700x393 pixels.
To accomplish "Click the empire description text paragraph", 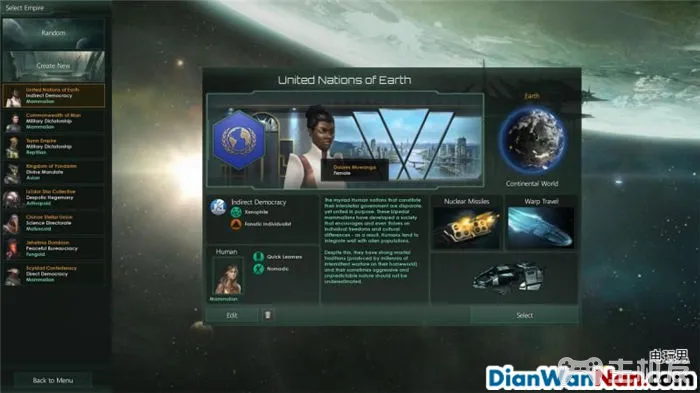I will coord(373,241).
